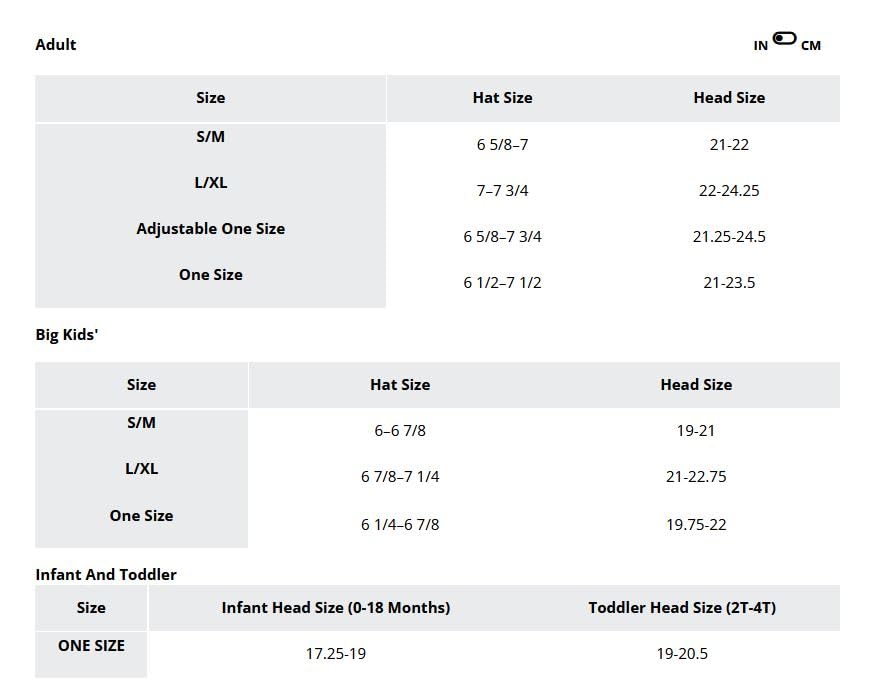Click the Toddler Head Size (2T-4T) header
This screenshot has height=700, width=886.
click(x=682, y=608)
